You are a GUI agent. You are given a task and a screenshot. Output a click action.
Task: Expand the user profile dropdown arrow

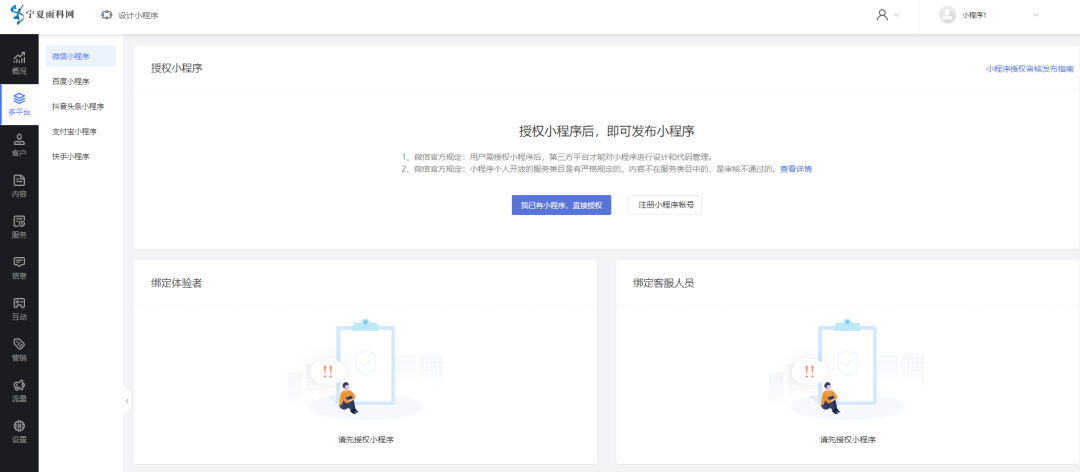click(x=896, y=14)
